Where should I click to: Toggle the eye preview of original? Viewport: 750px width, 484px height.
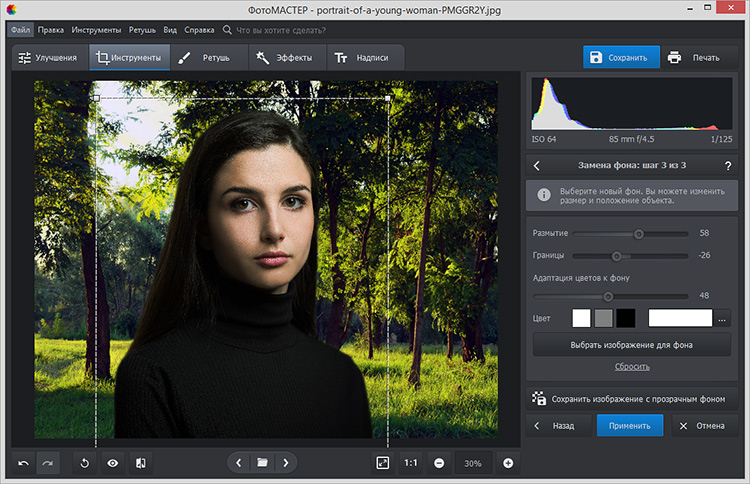113,463
